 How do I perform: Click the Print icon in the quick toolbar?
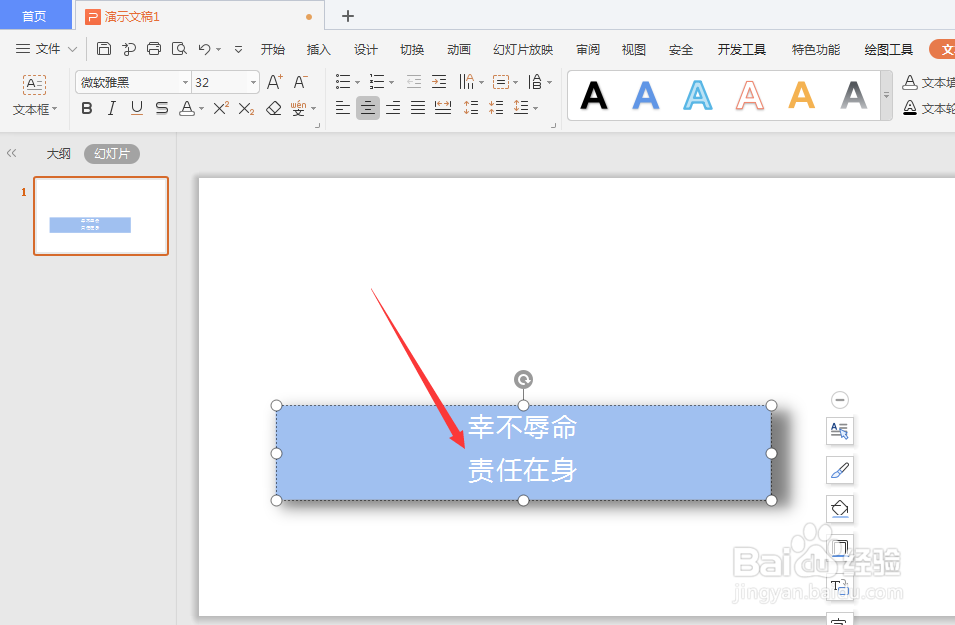(x=154, y=49)
